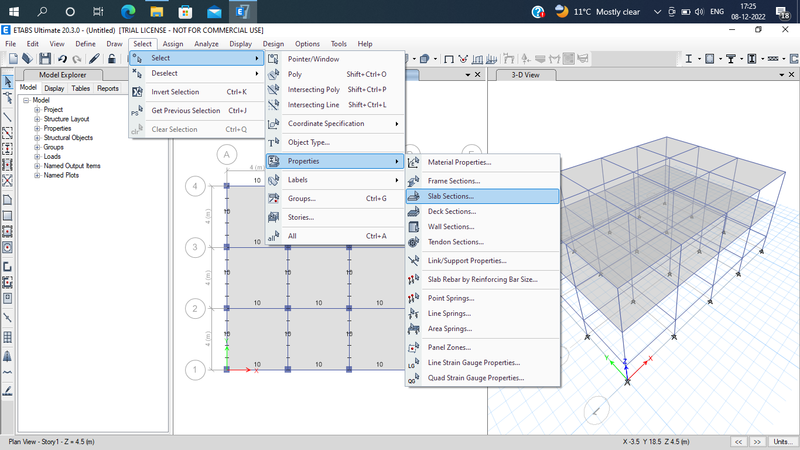Expand the Structure Layout tree node
This screenshot has height=450, width=800.
tap(37, 119)
